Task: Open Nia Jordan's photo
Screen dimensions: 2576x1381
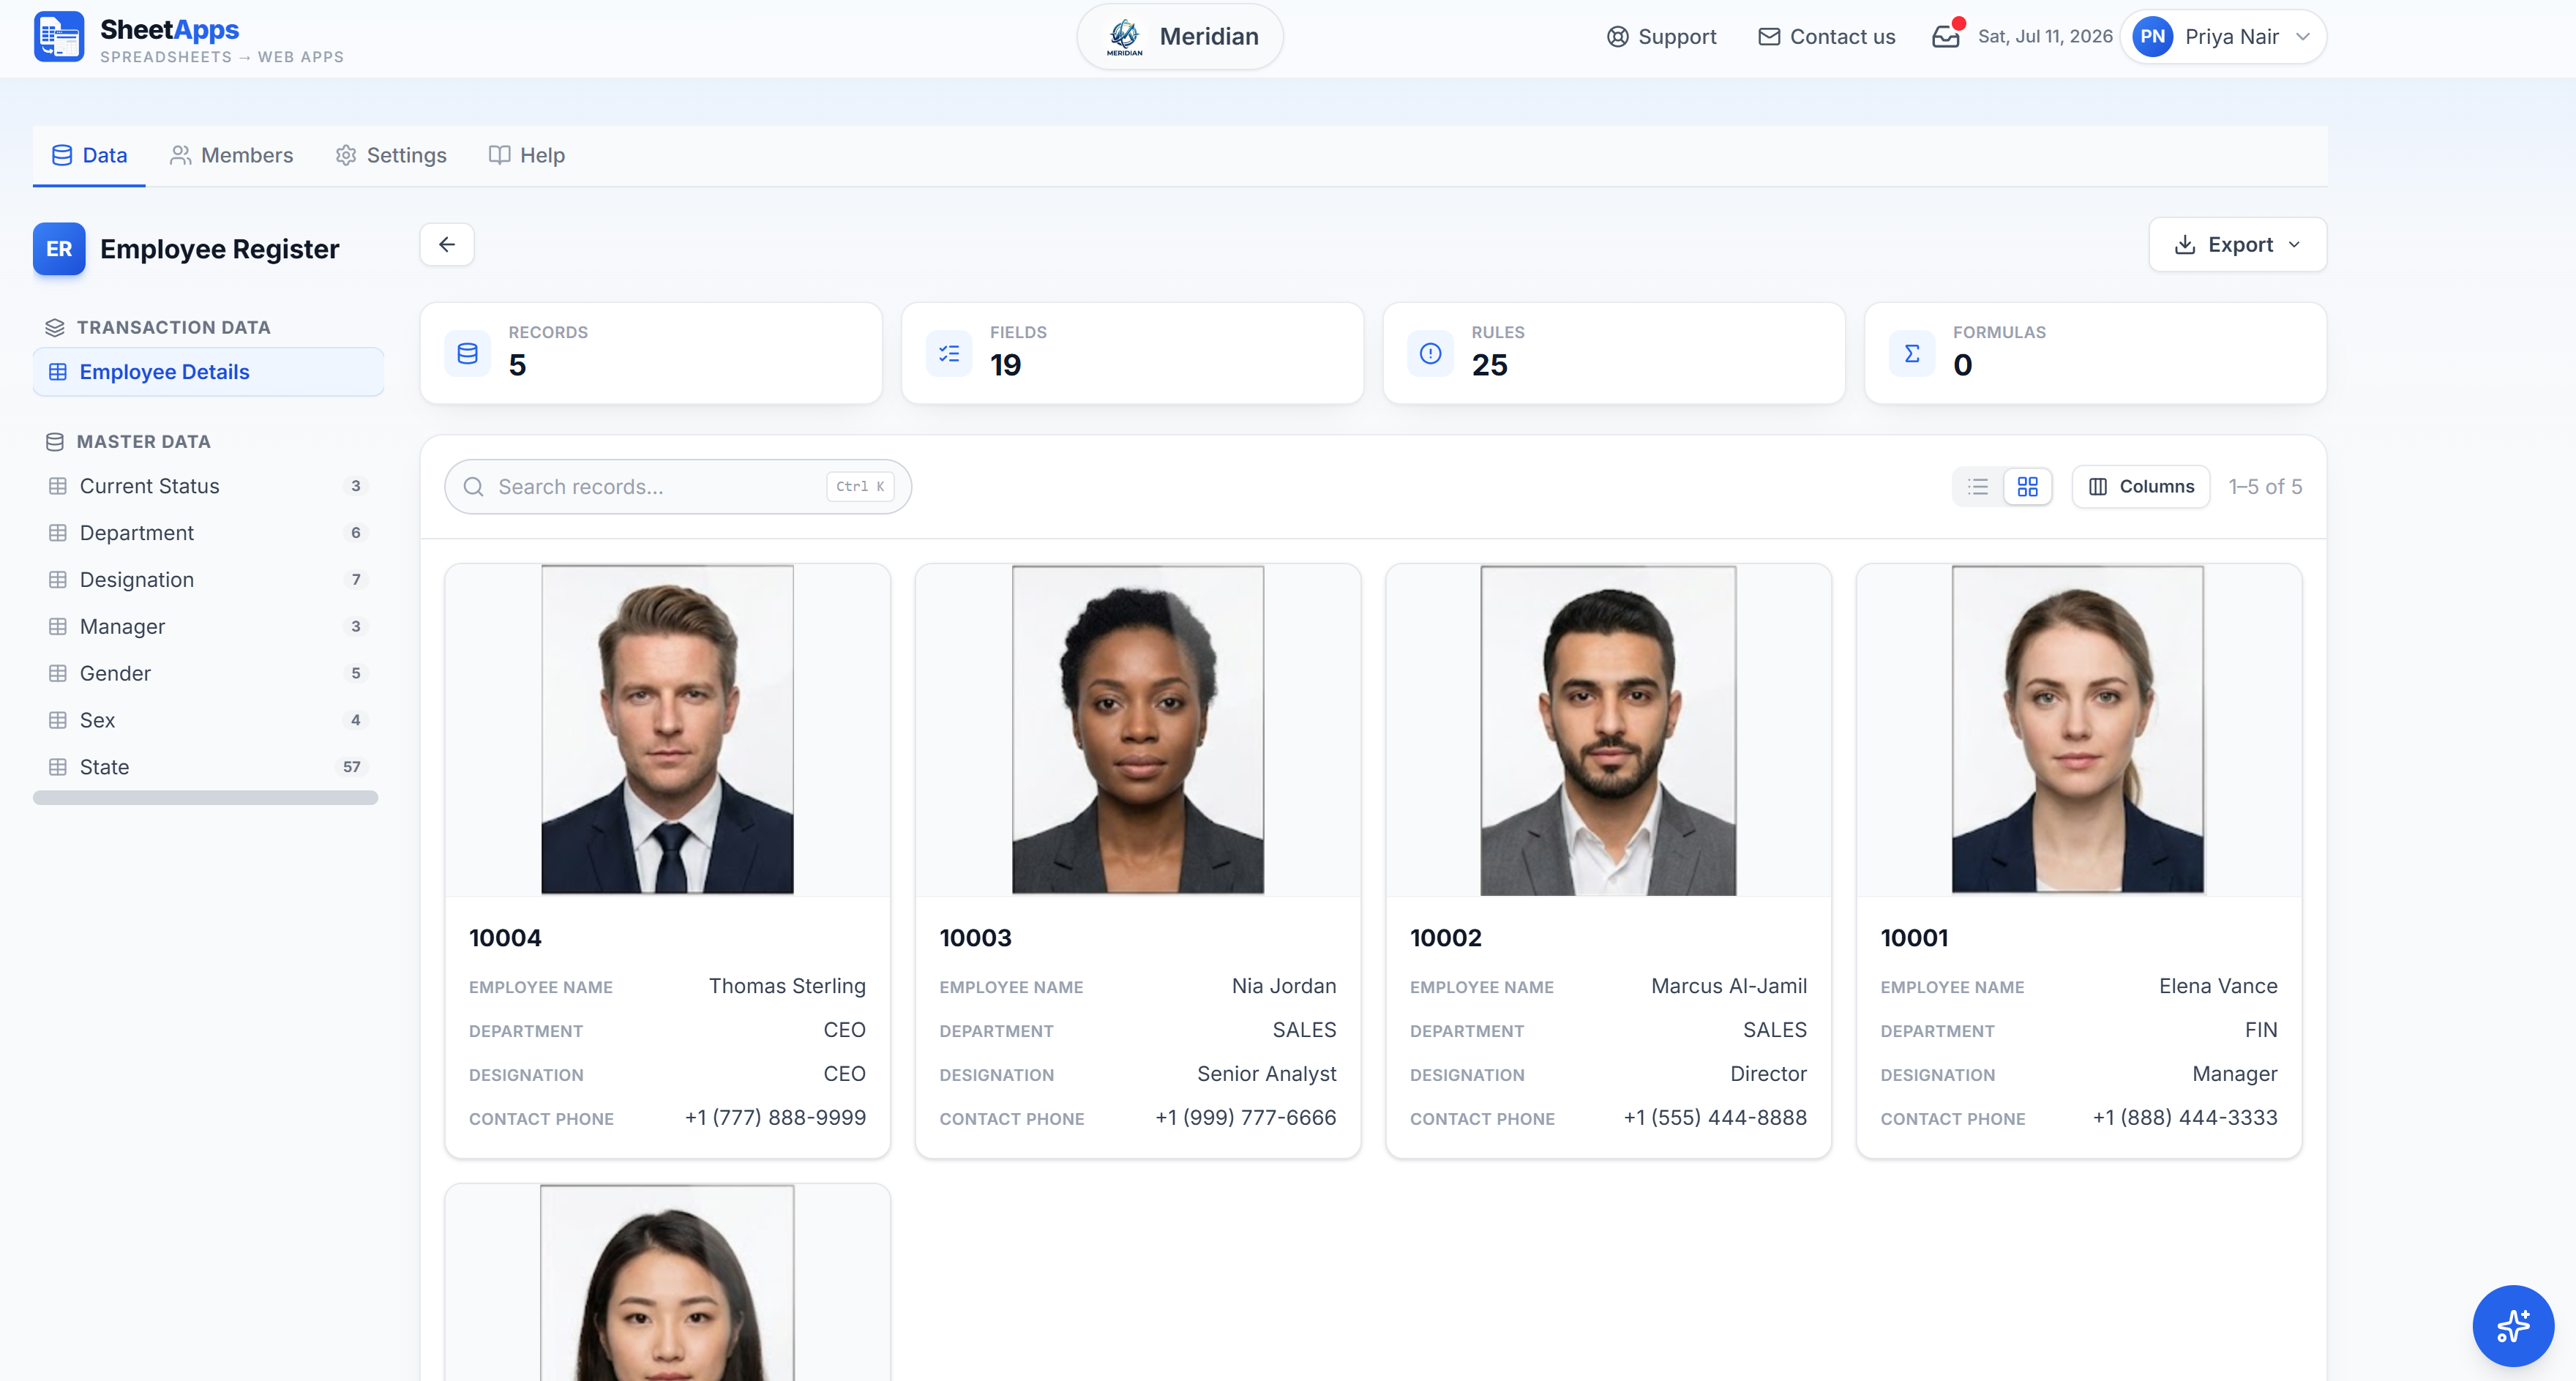Action: (1138, 730)
